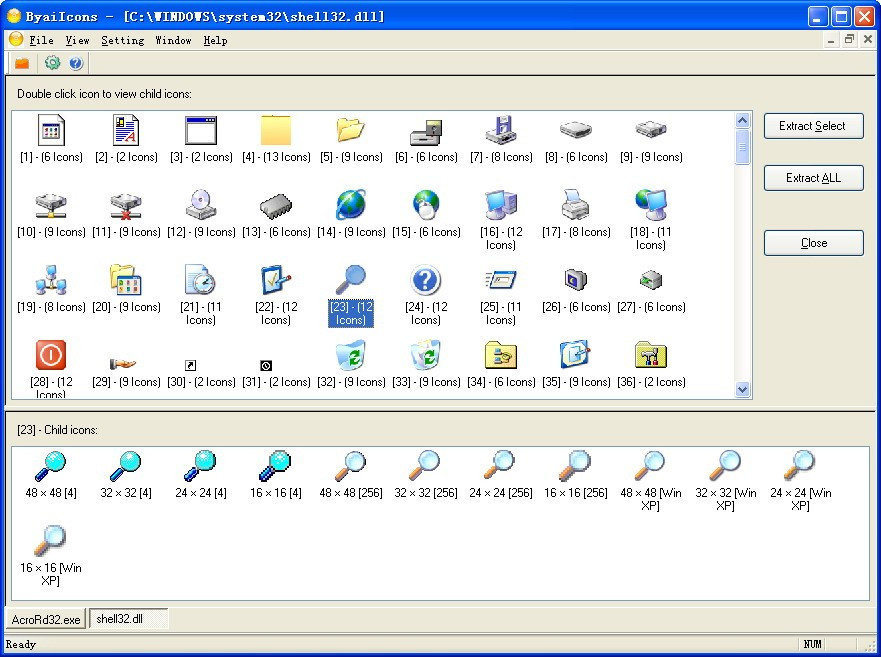The width and height of the screenshot is (881, 657).
Task: Select the computer icon [16]
Action: 501,205
